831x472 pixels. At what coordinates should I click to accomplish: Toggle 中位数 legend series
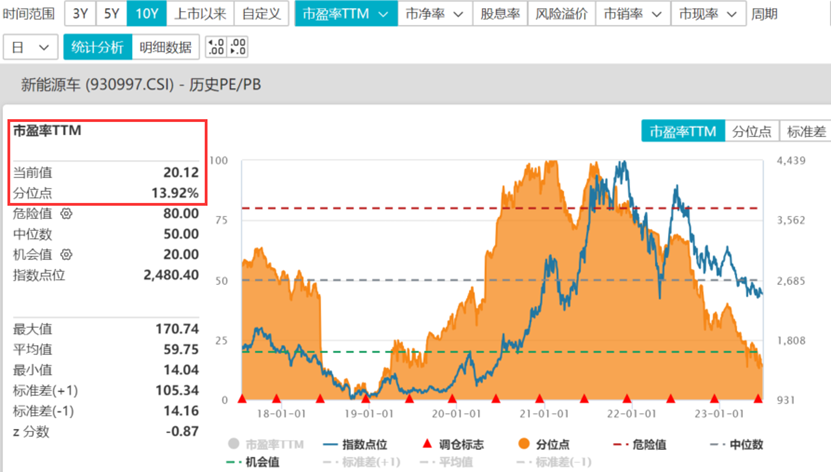tap(736, 444)
